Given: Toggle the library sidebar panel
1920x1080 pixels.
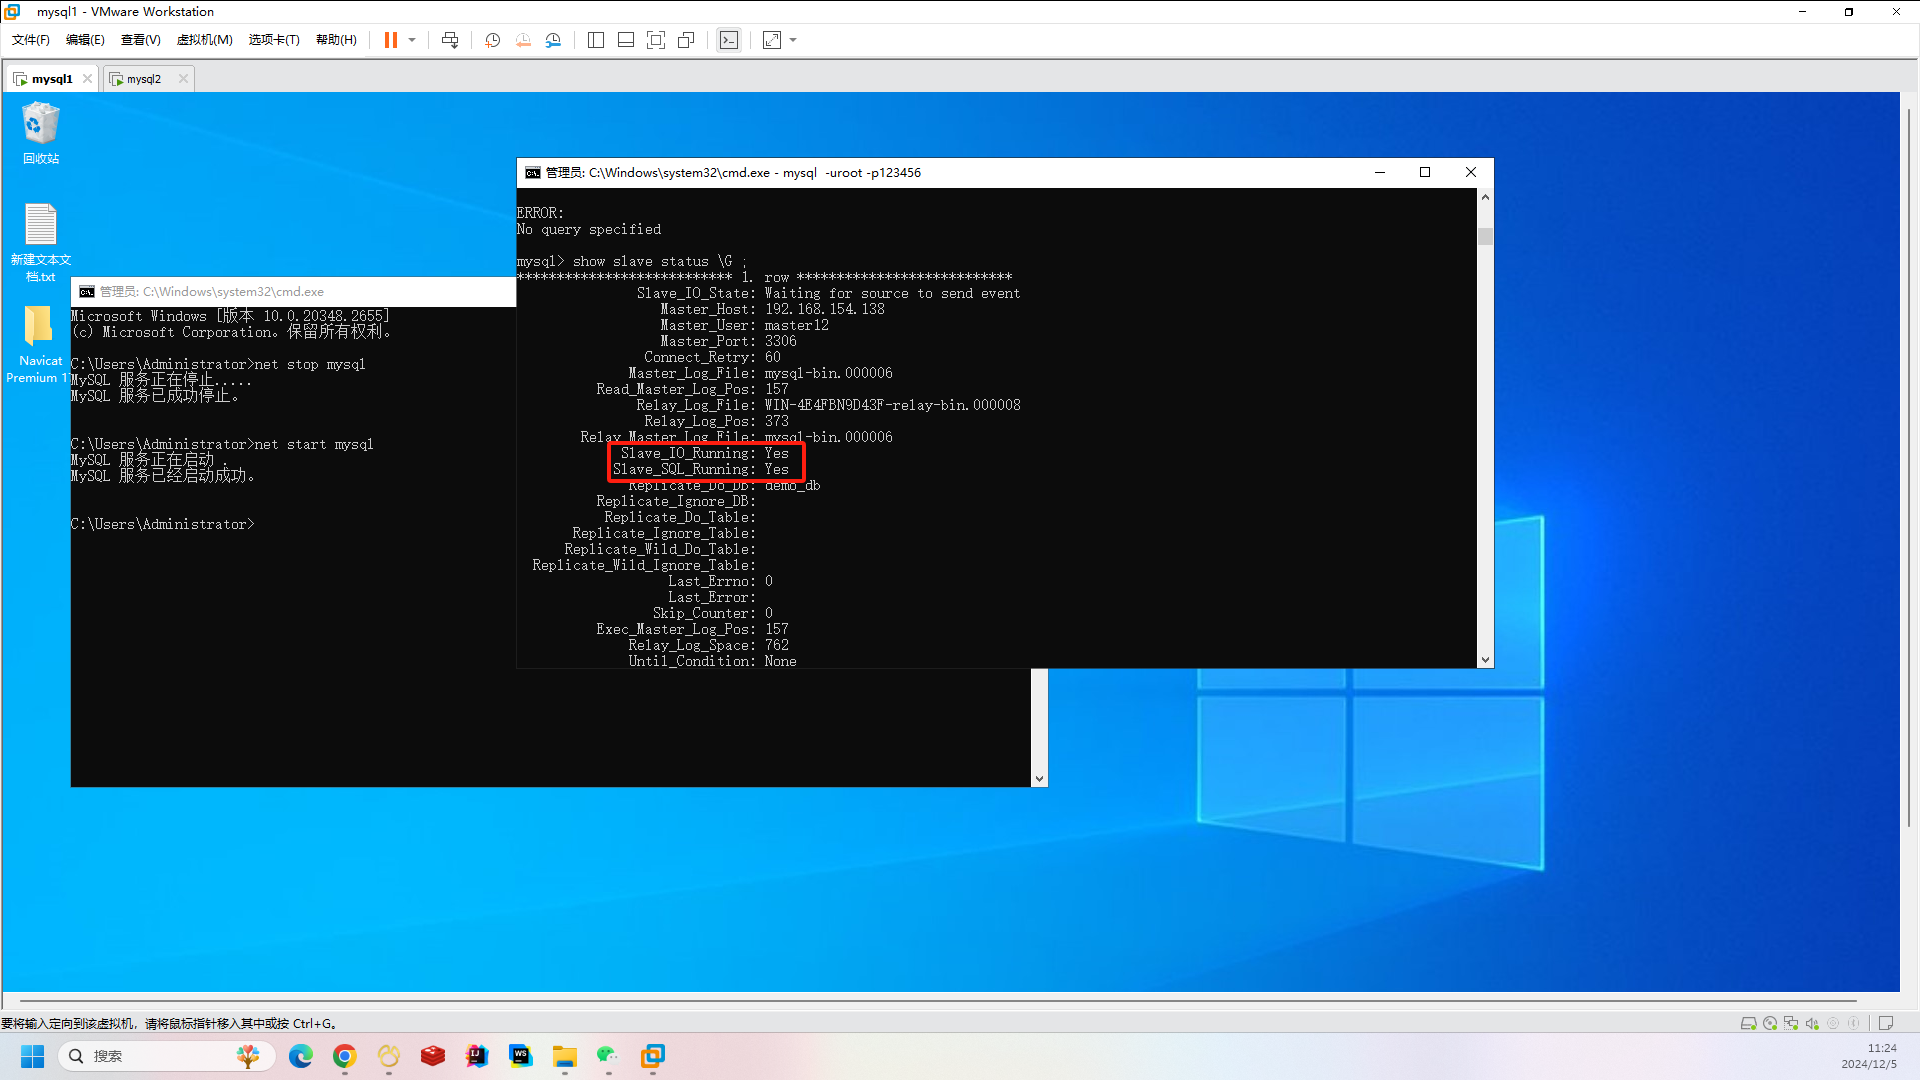Looking at the screenshot, I should tap(596, 40).
